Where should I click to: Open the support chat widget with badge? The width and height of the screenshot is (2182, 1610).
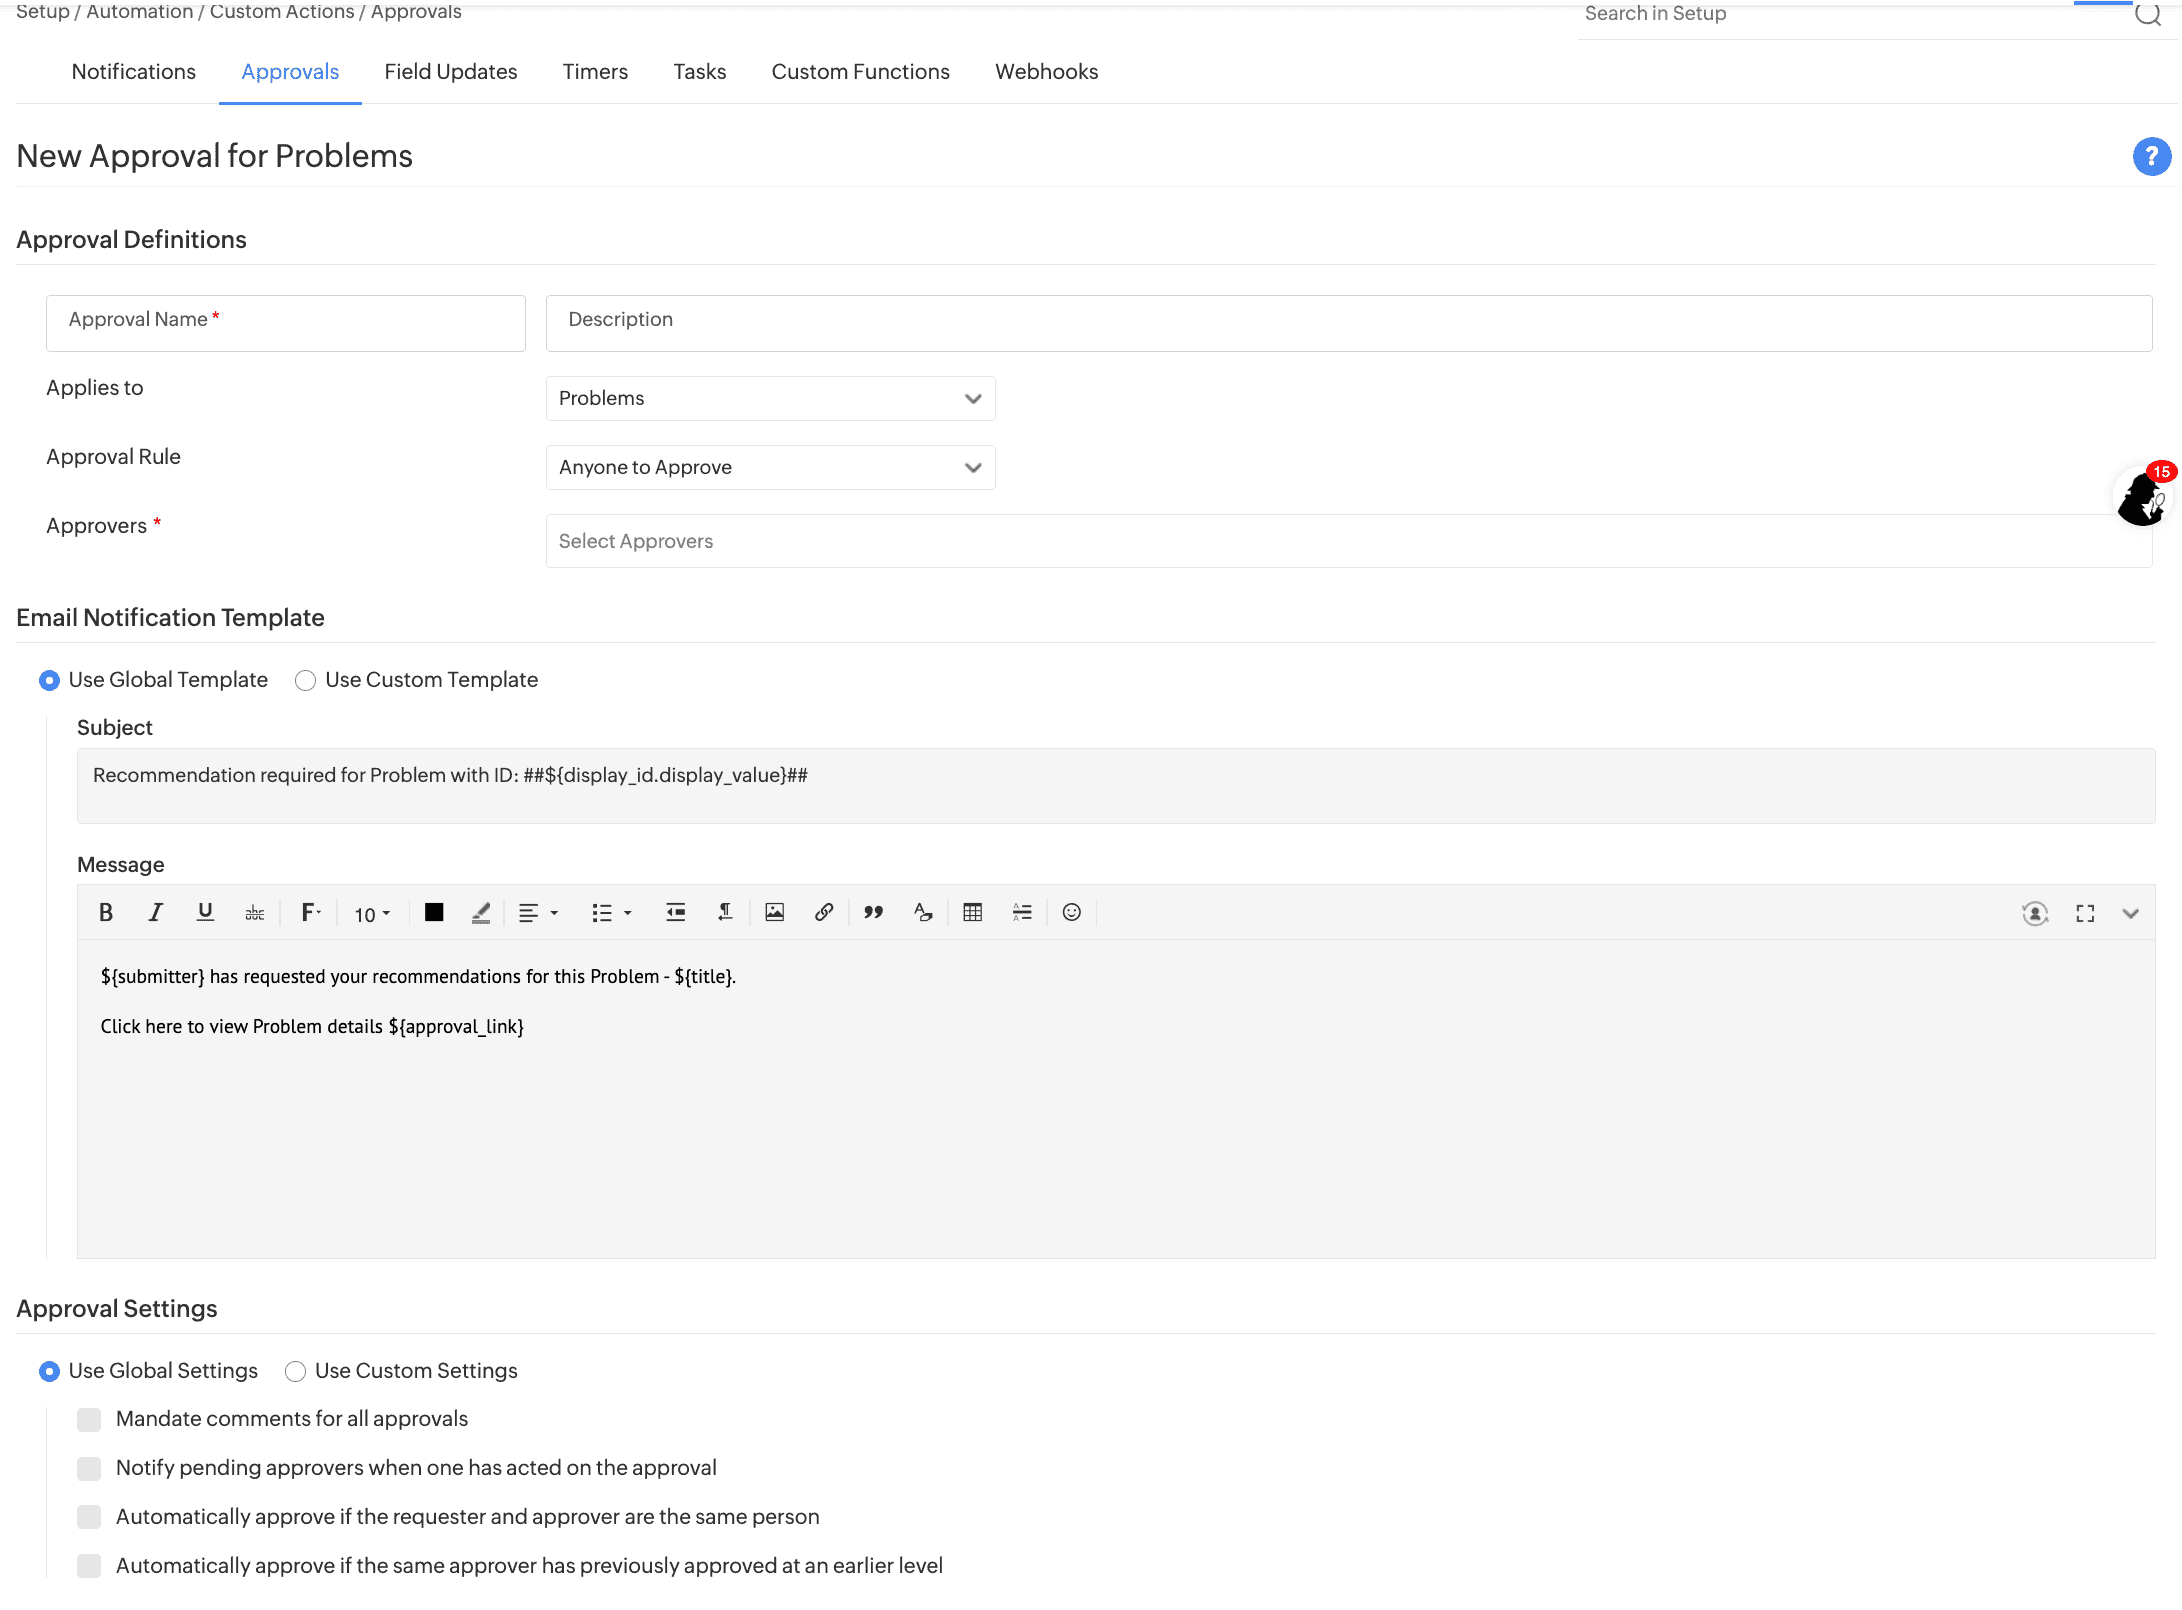2142,497
